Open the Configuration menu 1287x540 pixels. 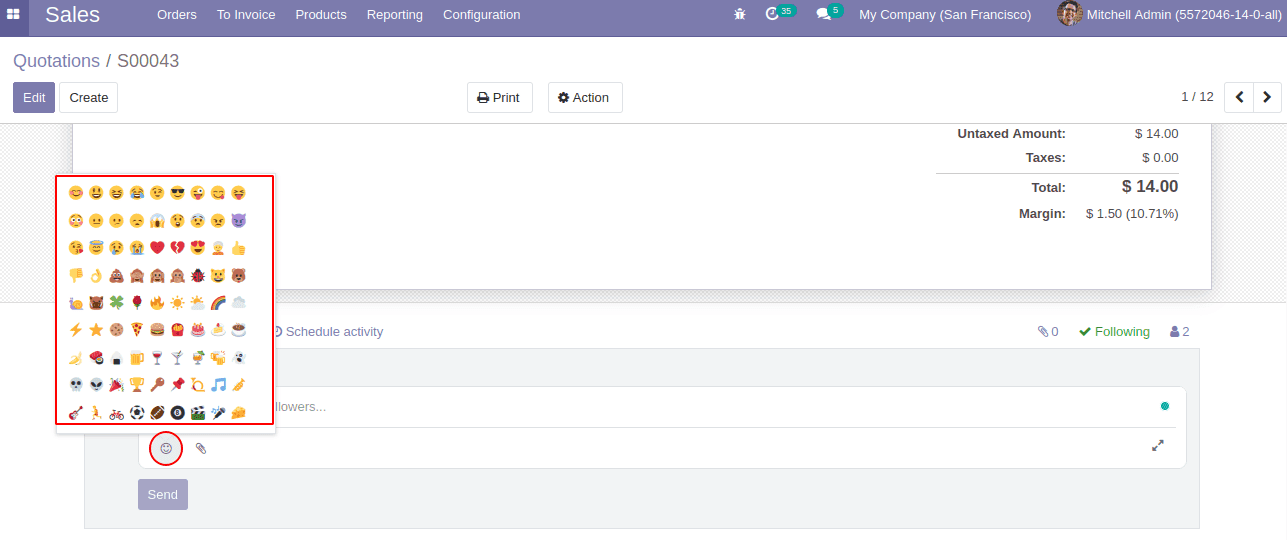(482, 15)
